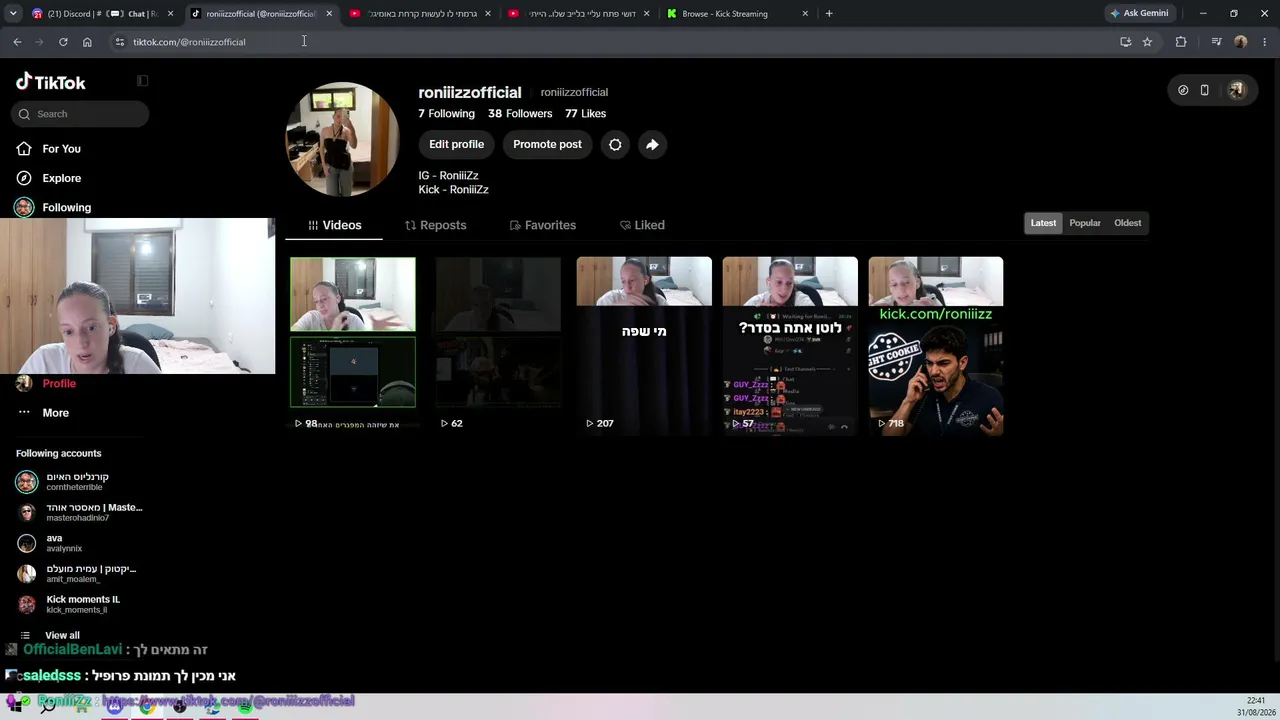
Task: View site information icon in address bar
Action: [x=120, y=42]
